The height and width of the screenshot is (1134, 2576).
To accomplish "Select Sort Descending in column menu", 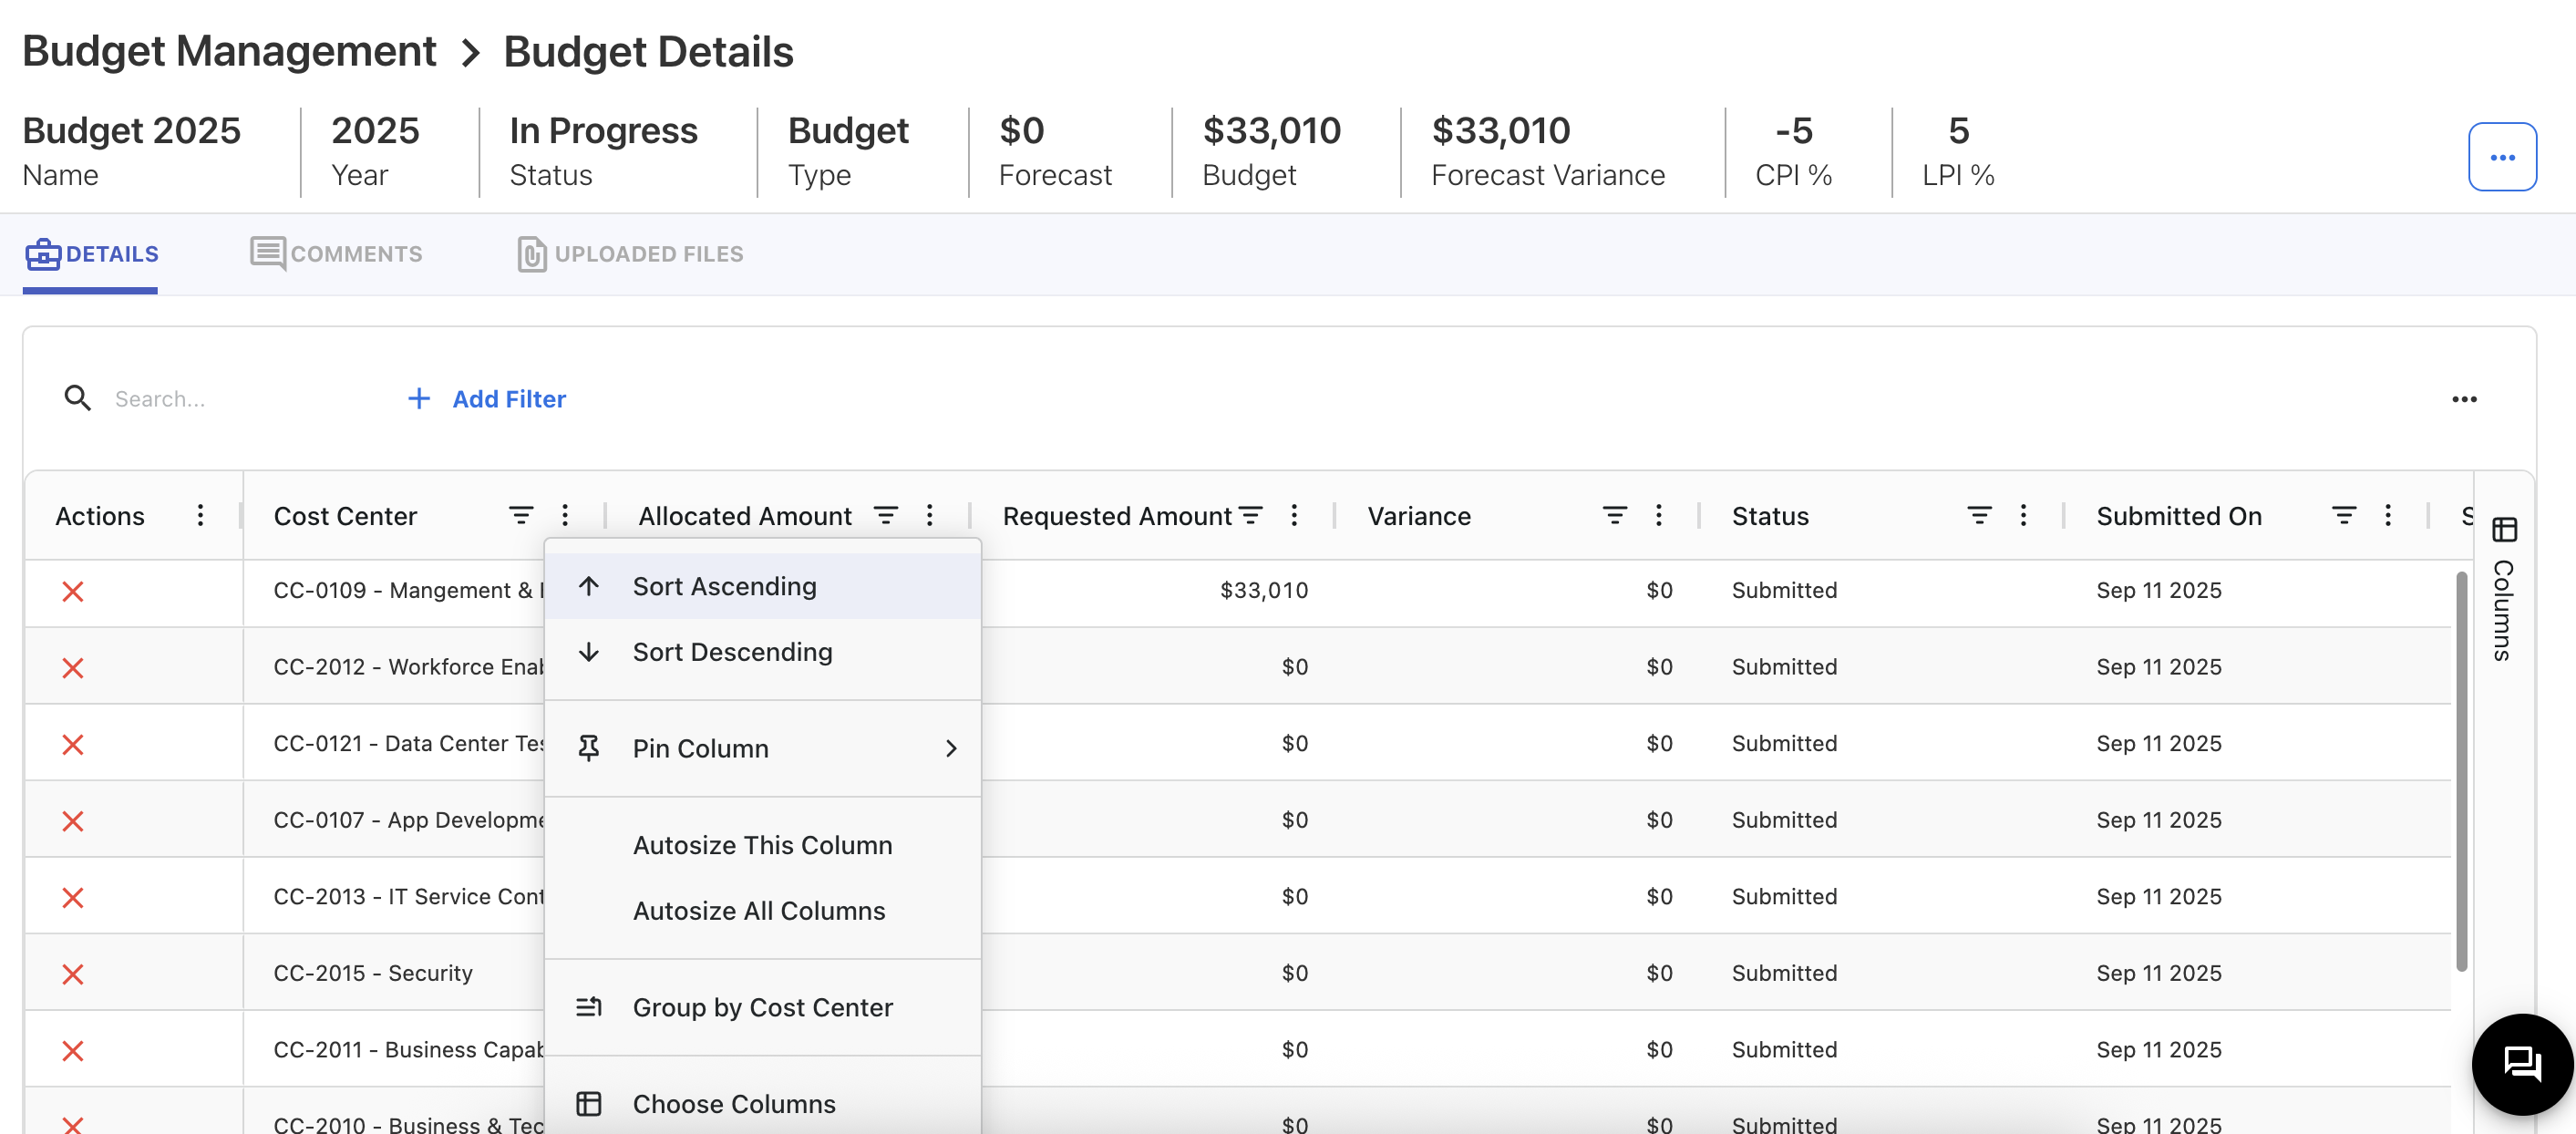I will tap(732, 652).
